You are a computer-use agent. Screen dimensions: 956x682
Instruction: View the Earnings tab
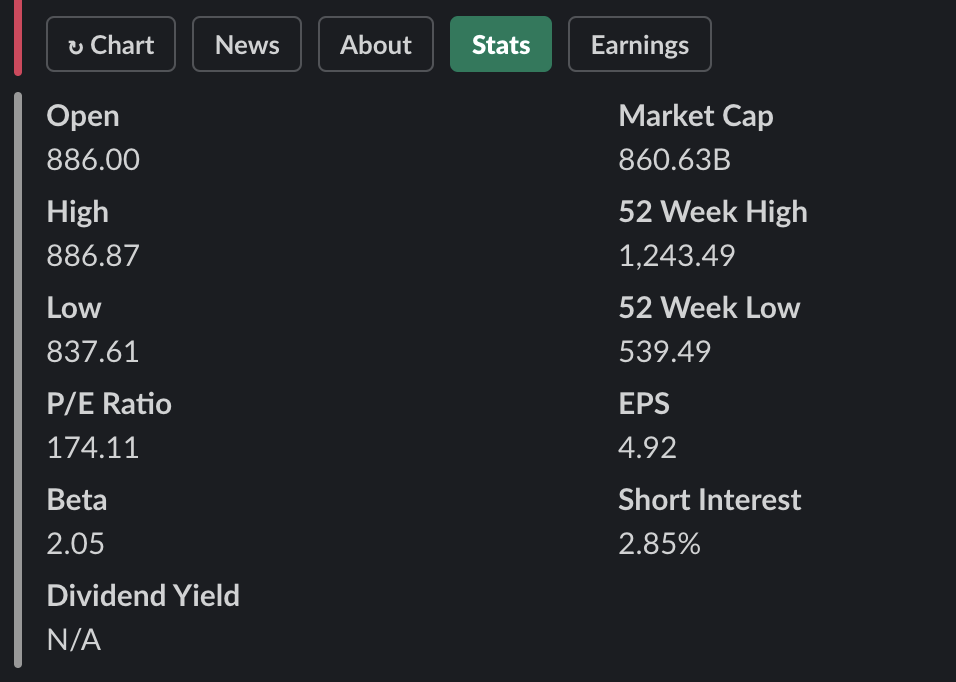click(x=640, y=44)
